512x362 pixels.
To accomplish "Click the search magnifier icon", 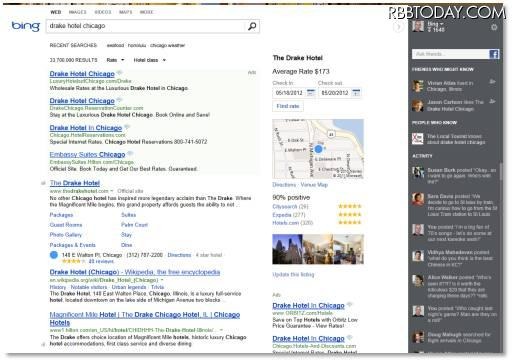I will [x=252, y=26].
